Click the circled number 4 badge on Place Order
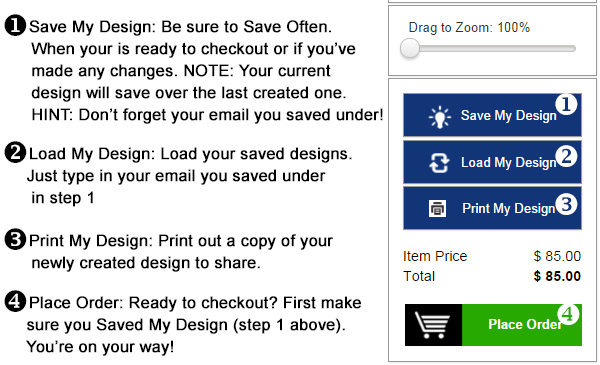Screen dimensions: 600x365 coord(568,314)
